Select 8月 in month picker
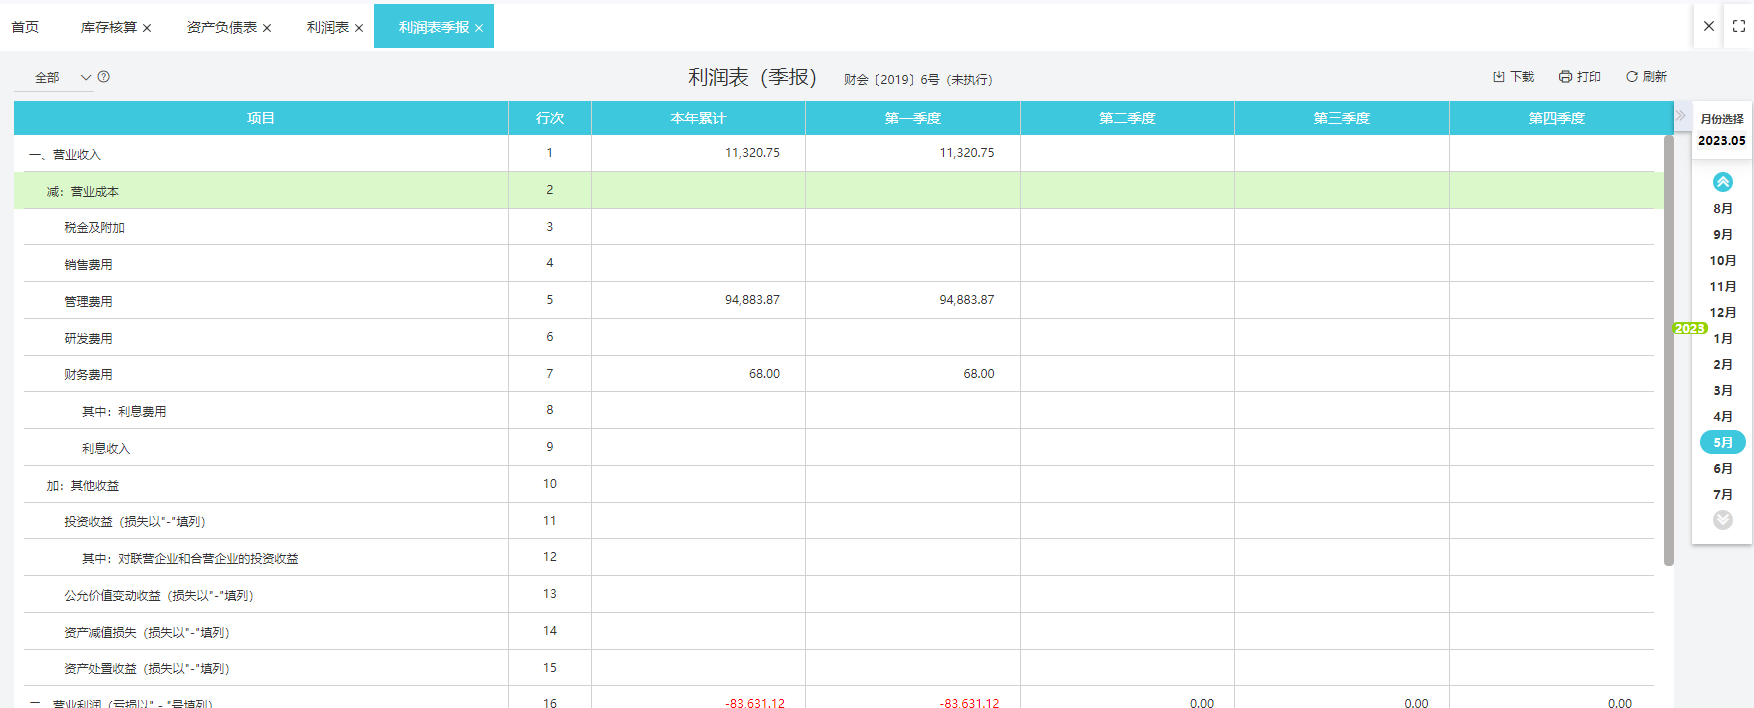This screenshot has width=1754, height=708. point(1722,209)
